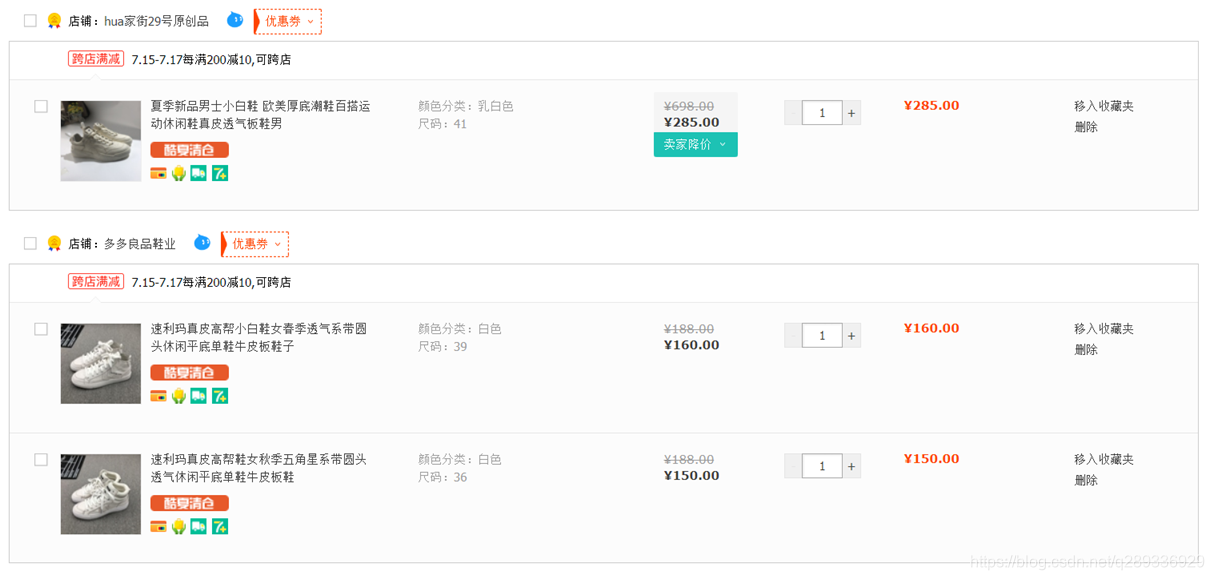Open product title 夏季新品男士小白鞋
Image resolution: width=1214 pixels, height=580 pixels.
[x=261, y=115]
